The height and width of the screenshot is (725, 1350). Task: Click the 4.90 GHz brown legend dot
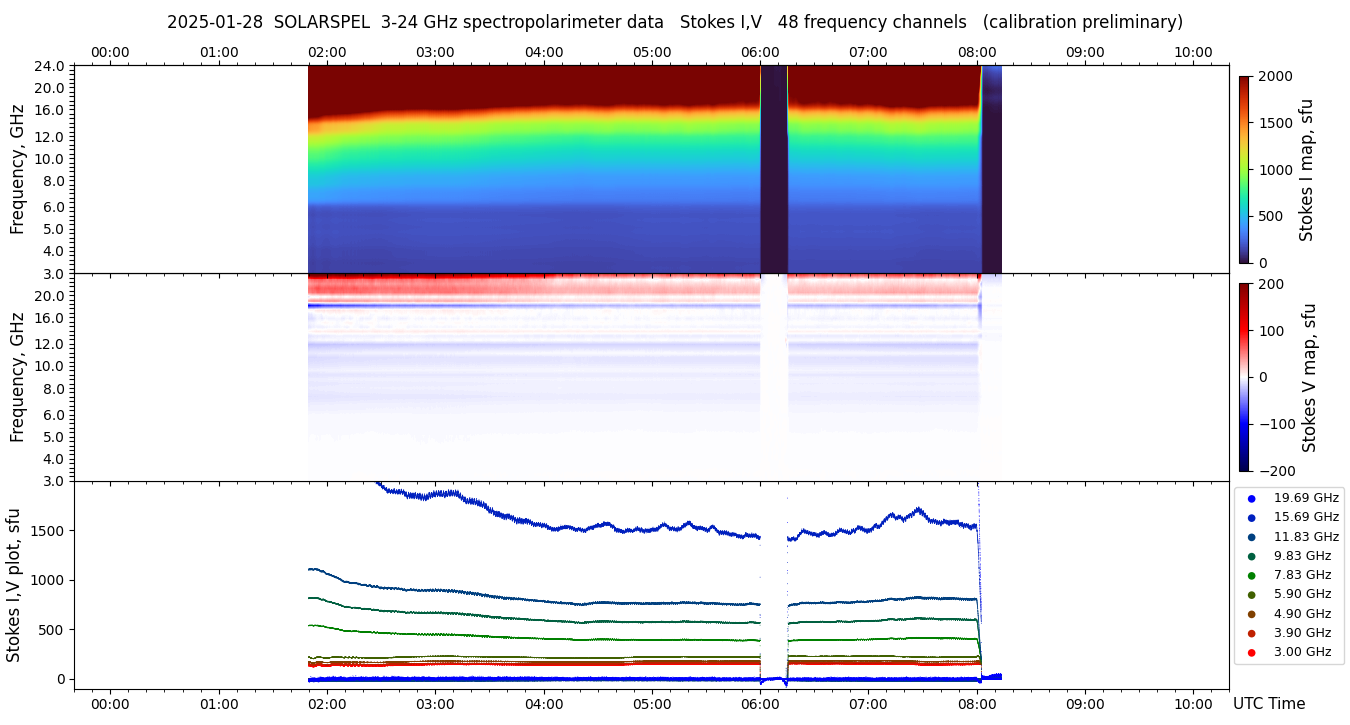(x=1250, y=614)
